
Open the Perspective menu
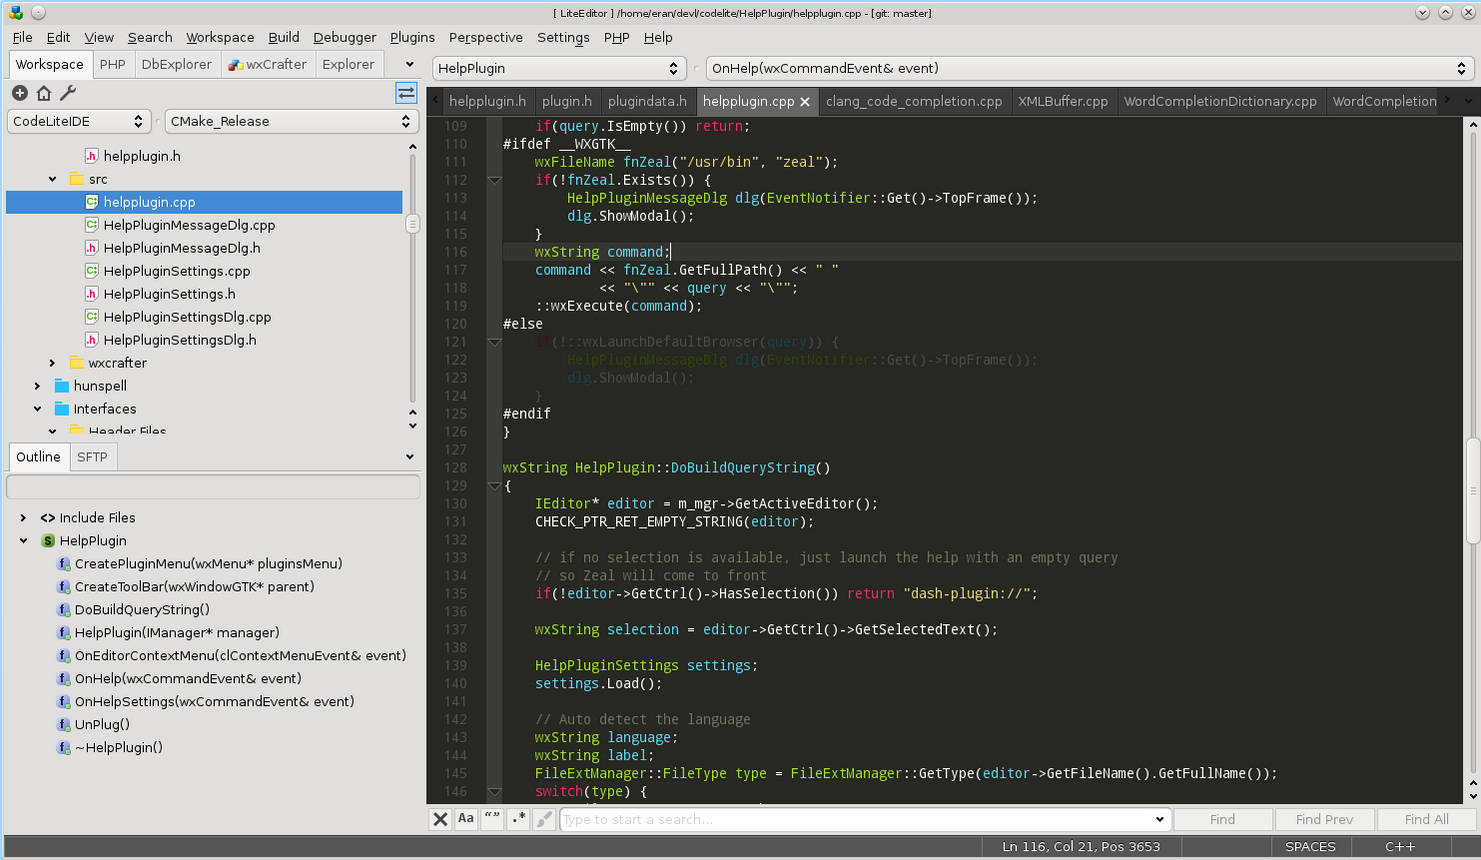tap(486, 37)
